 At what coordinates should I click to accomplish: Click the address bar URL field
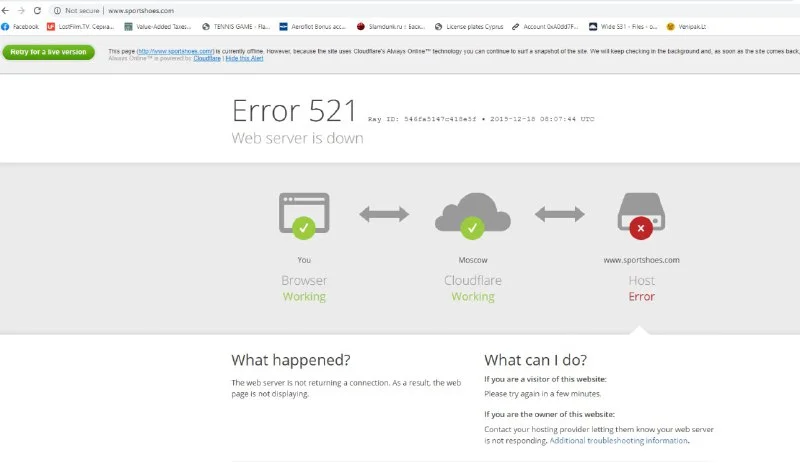point(300,10)
